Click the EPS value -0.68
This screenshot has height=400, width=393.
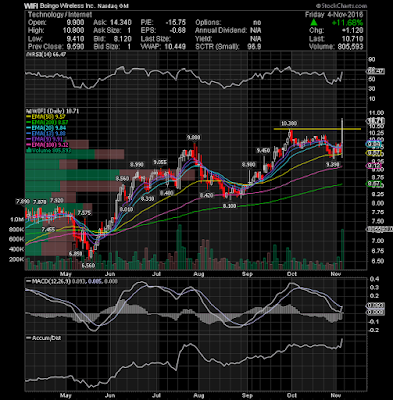coord(178,31)
